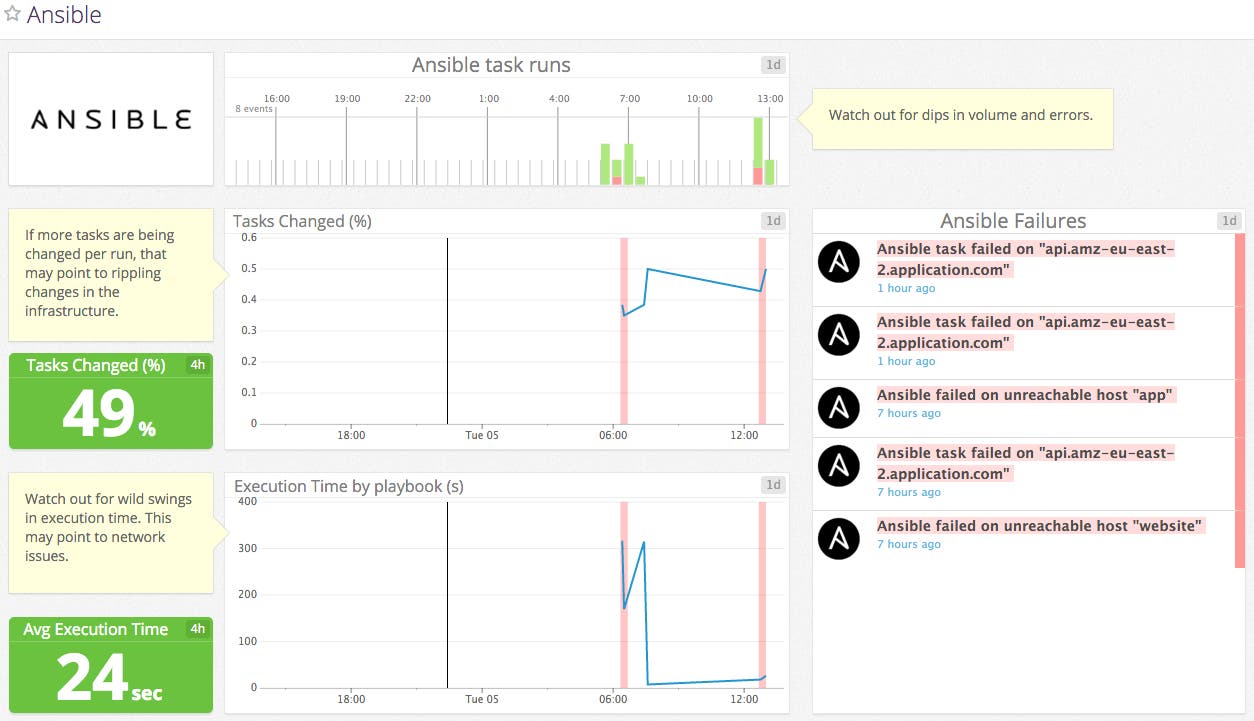Open the 1d timeframe selector on Ansible task runs
The height and width of the screenshot is (721, 1254).
point(771,64)
